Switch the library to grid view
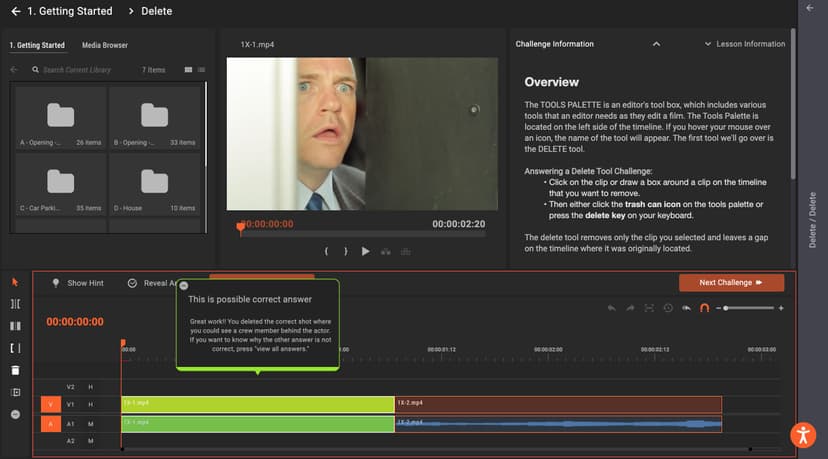 coord(188,70)
